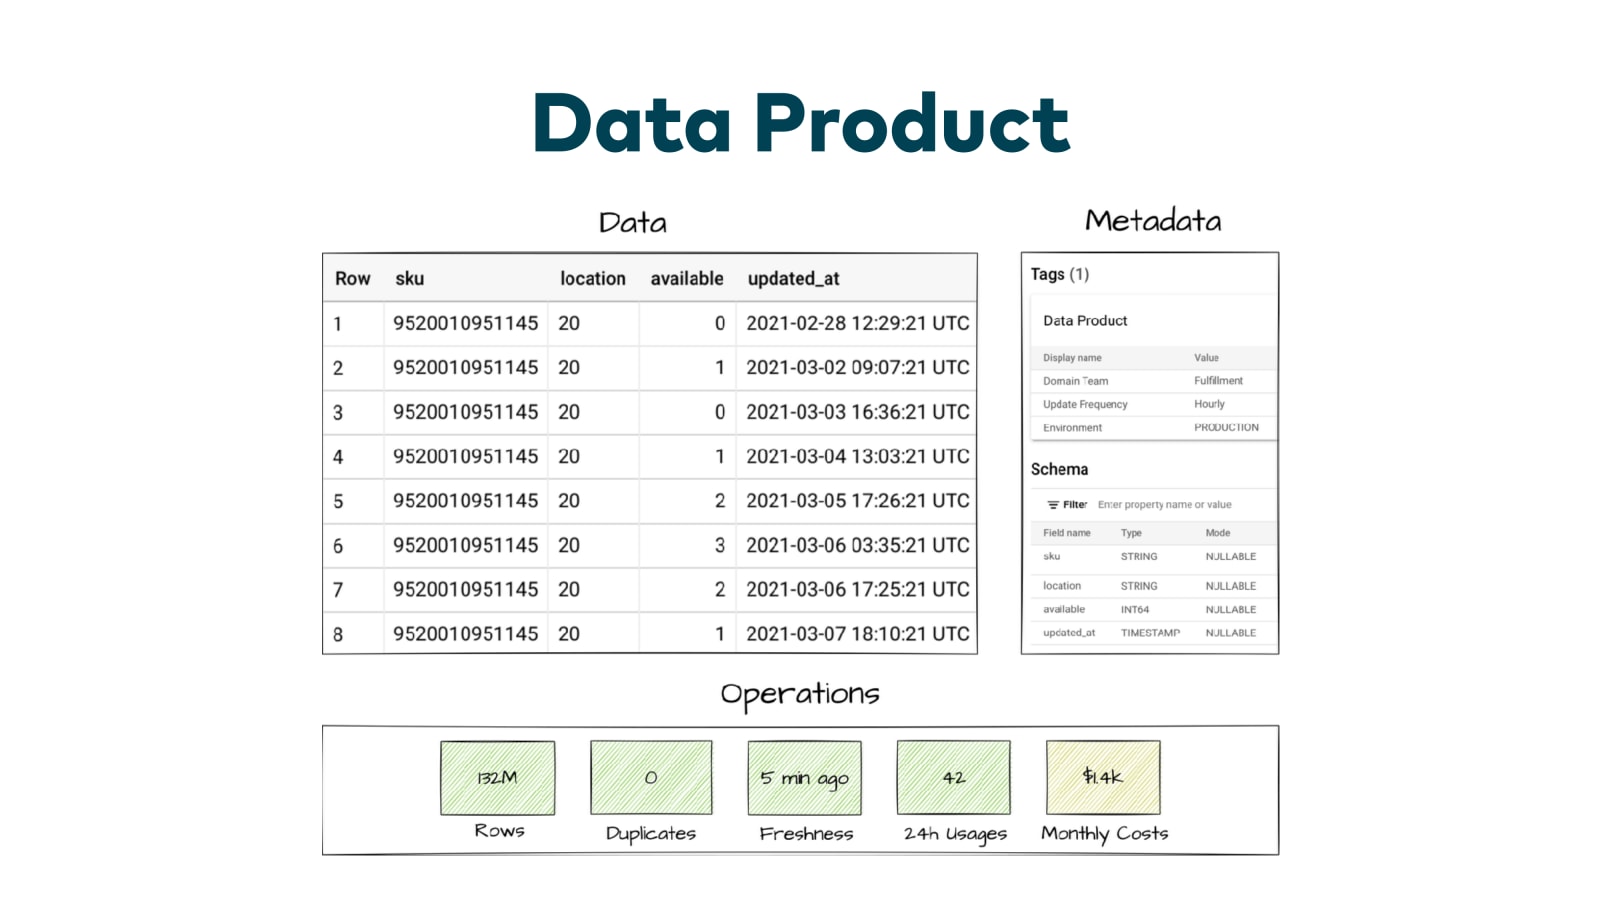Click the 'location' column header in data table
The height and width of the screenshot is (900, 1600).
coord(593,279)
